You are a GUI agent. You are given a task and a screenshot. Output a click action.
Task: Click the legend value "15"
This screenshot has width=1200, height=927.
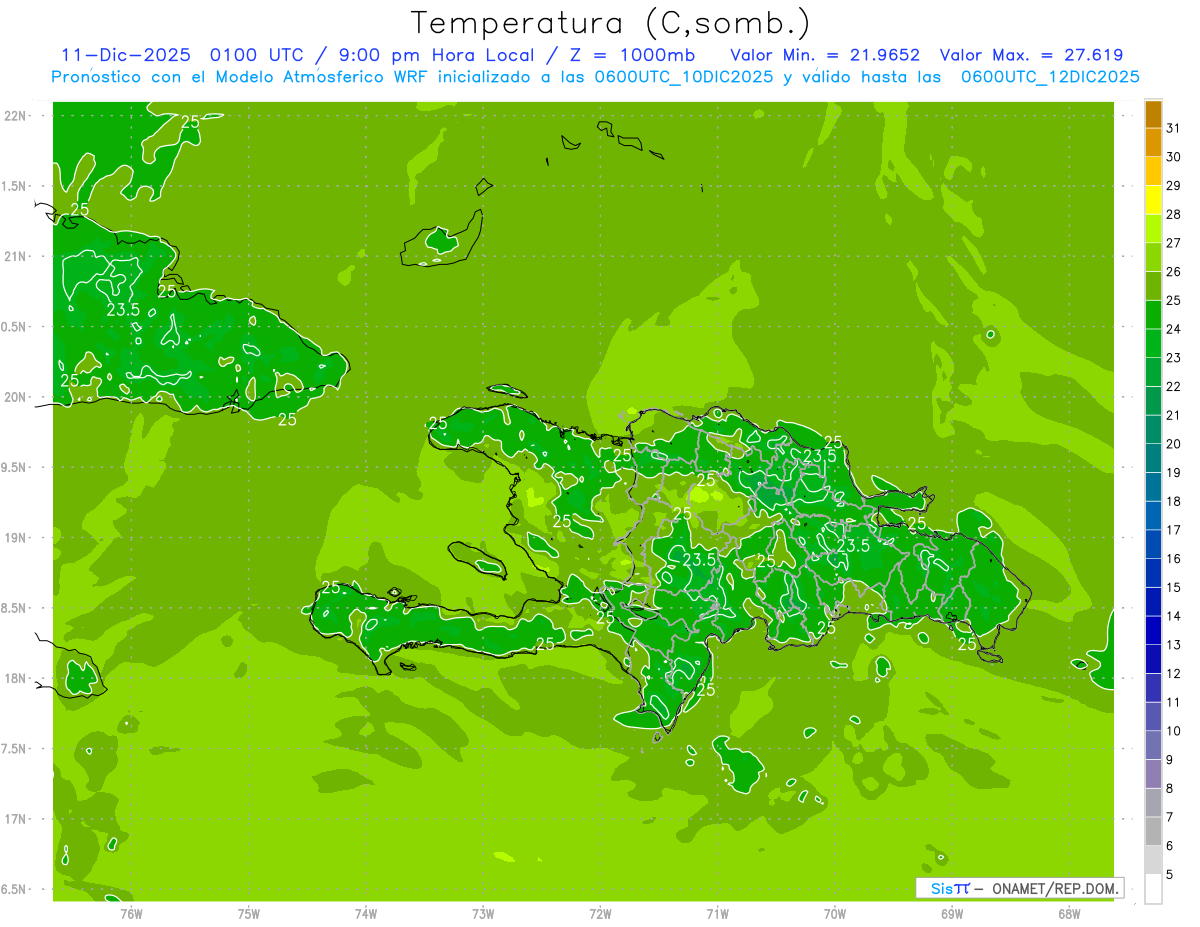(1174, 588)
